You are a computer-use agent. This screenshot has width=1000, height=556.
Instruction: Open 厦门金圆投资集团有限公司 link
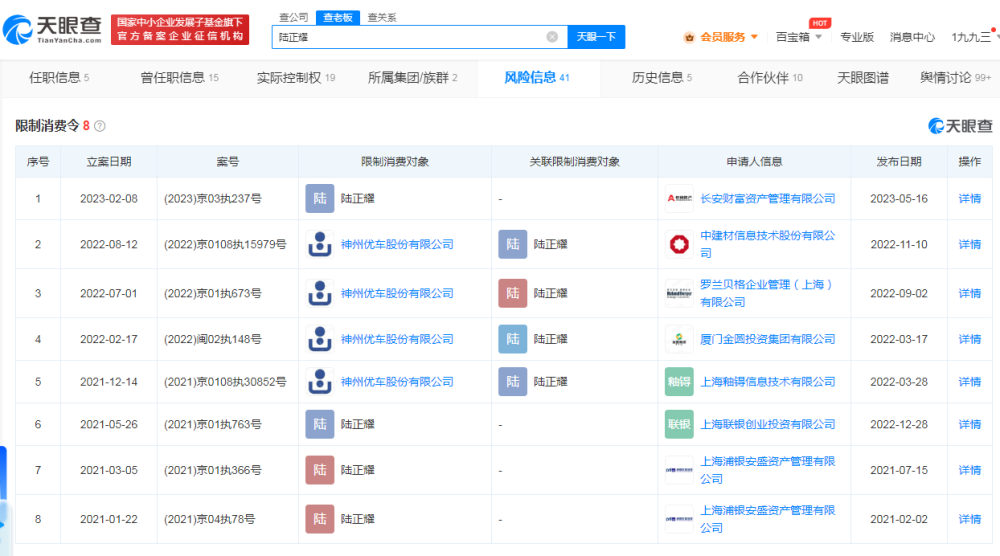click(767, 340)
